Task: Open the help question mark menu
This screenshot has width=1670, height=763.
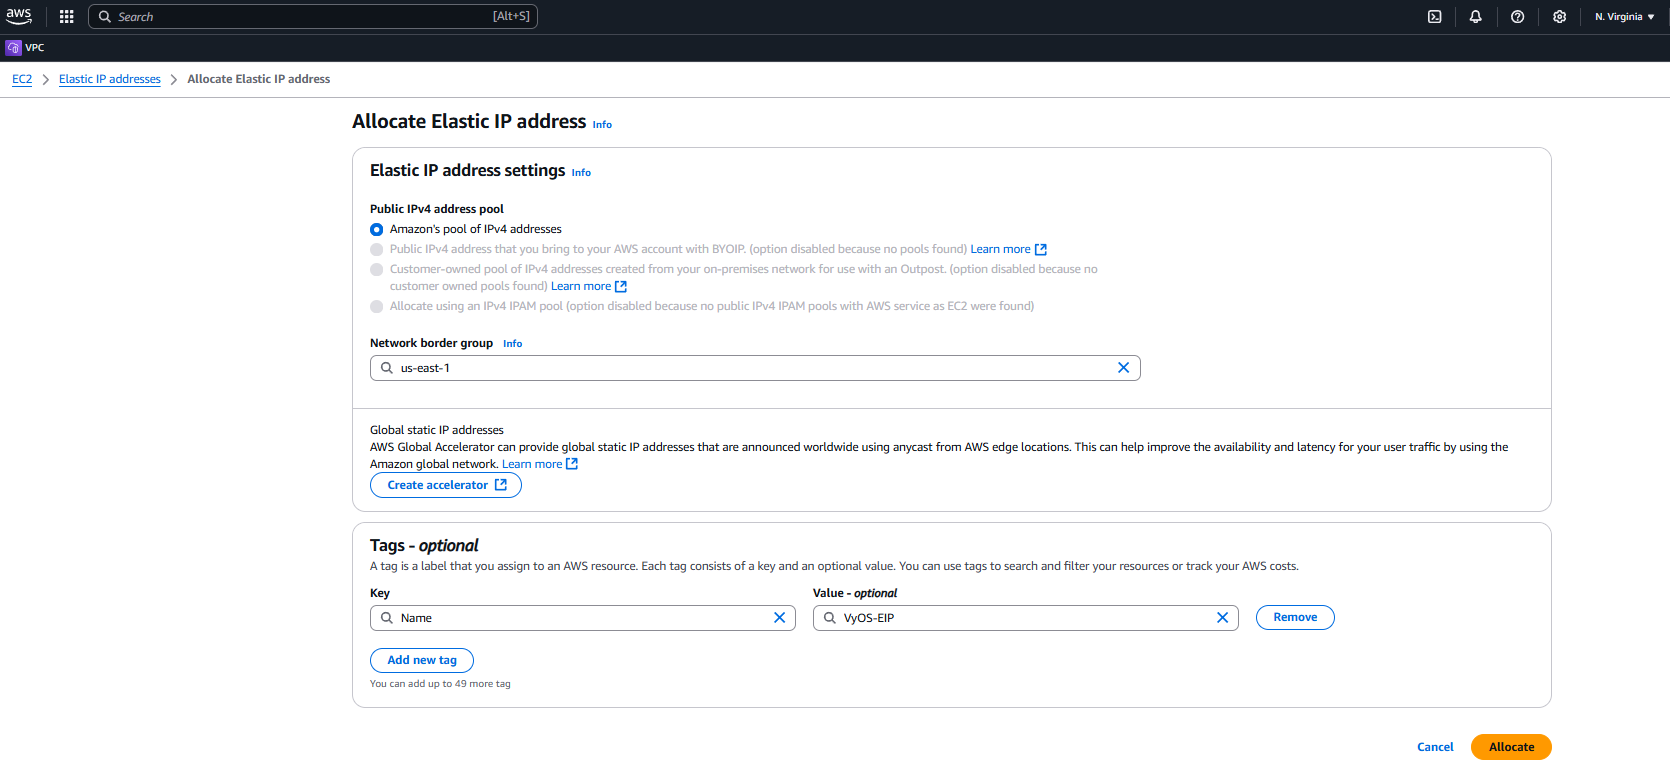Action: coord(1517,16)
